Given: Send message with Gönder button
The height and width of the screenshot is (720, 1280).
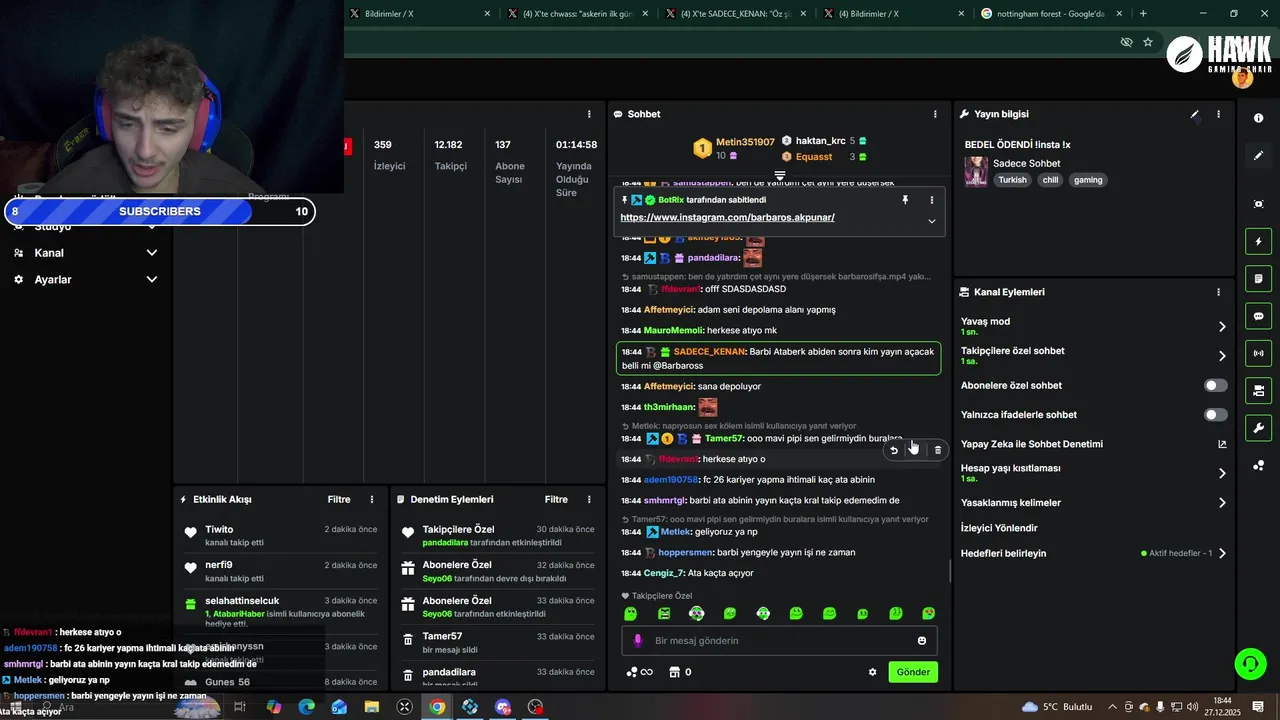Looking at the screenshot, I should [913, 672].
